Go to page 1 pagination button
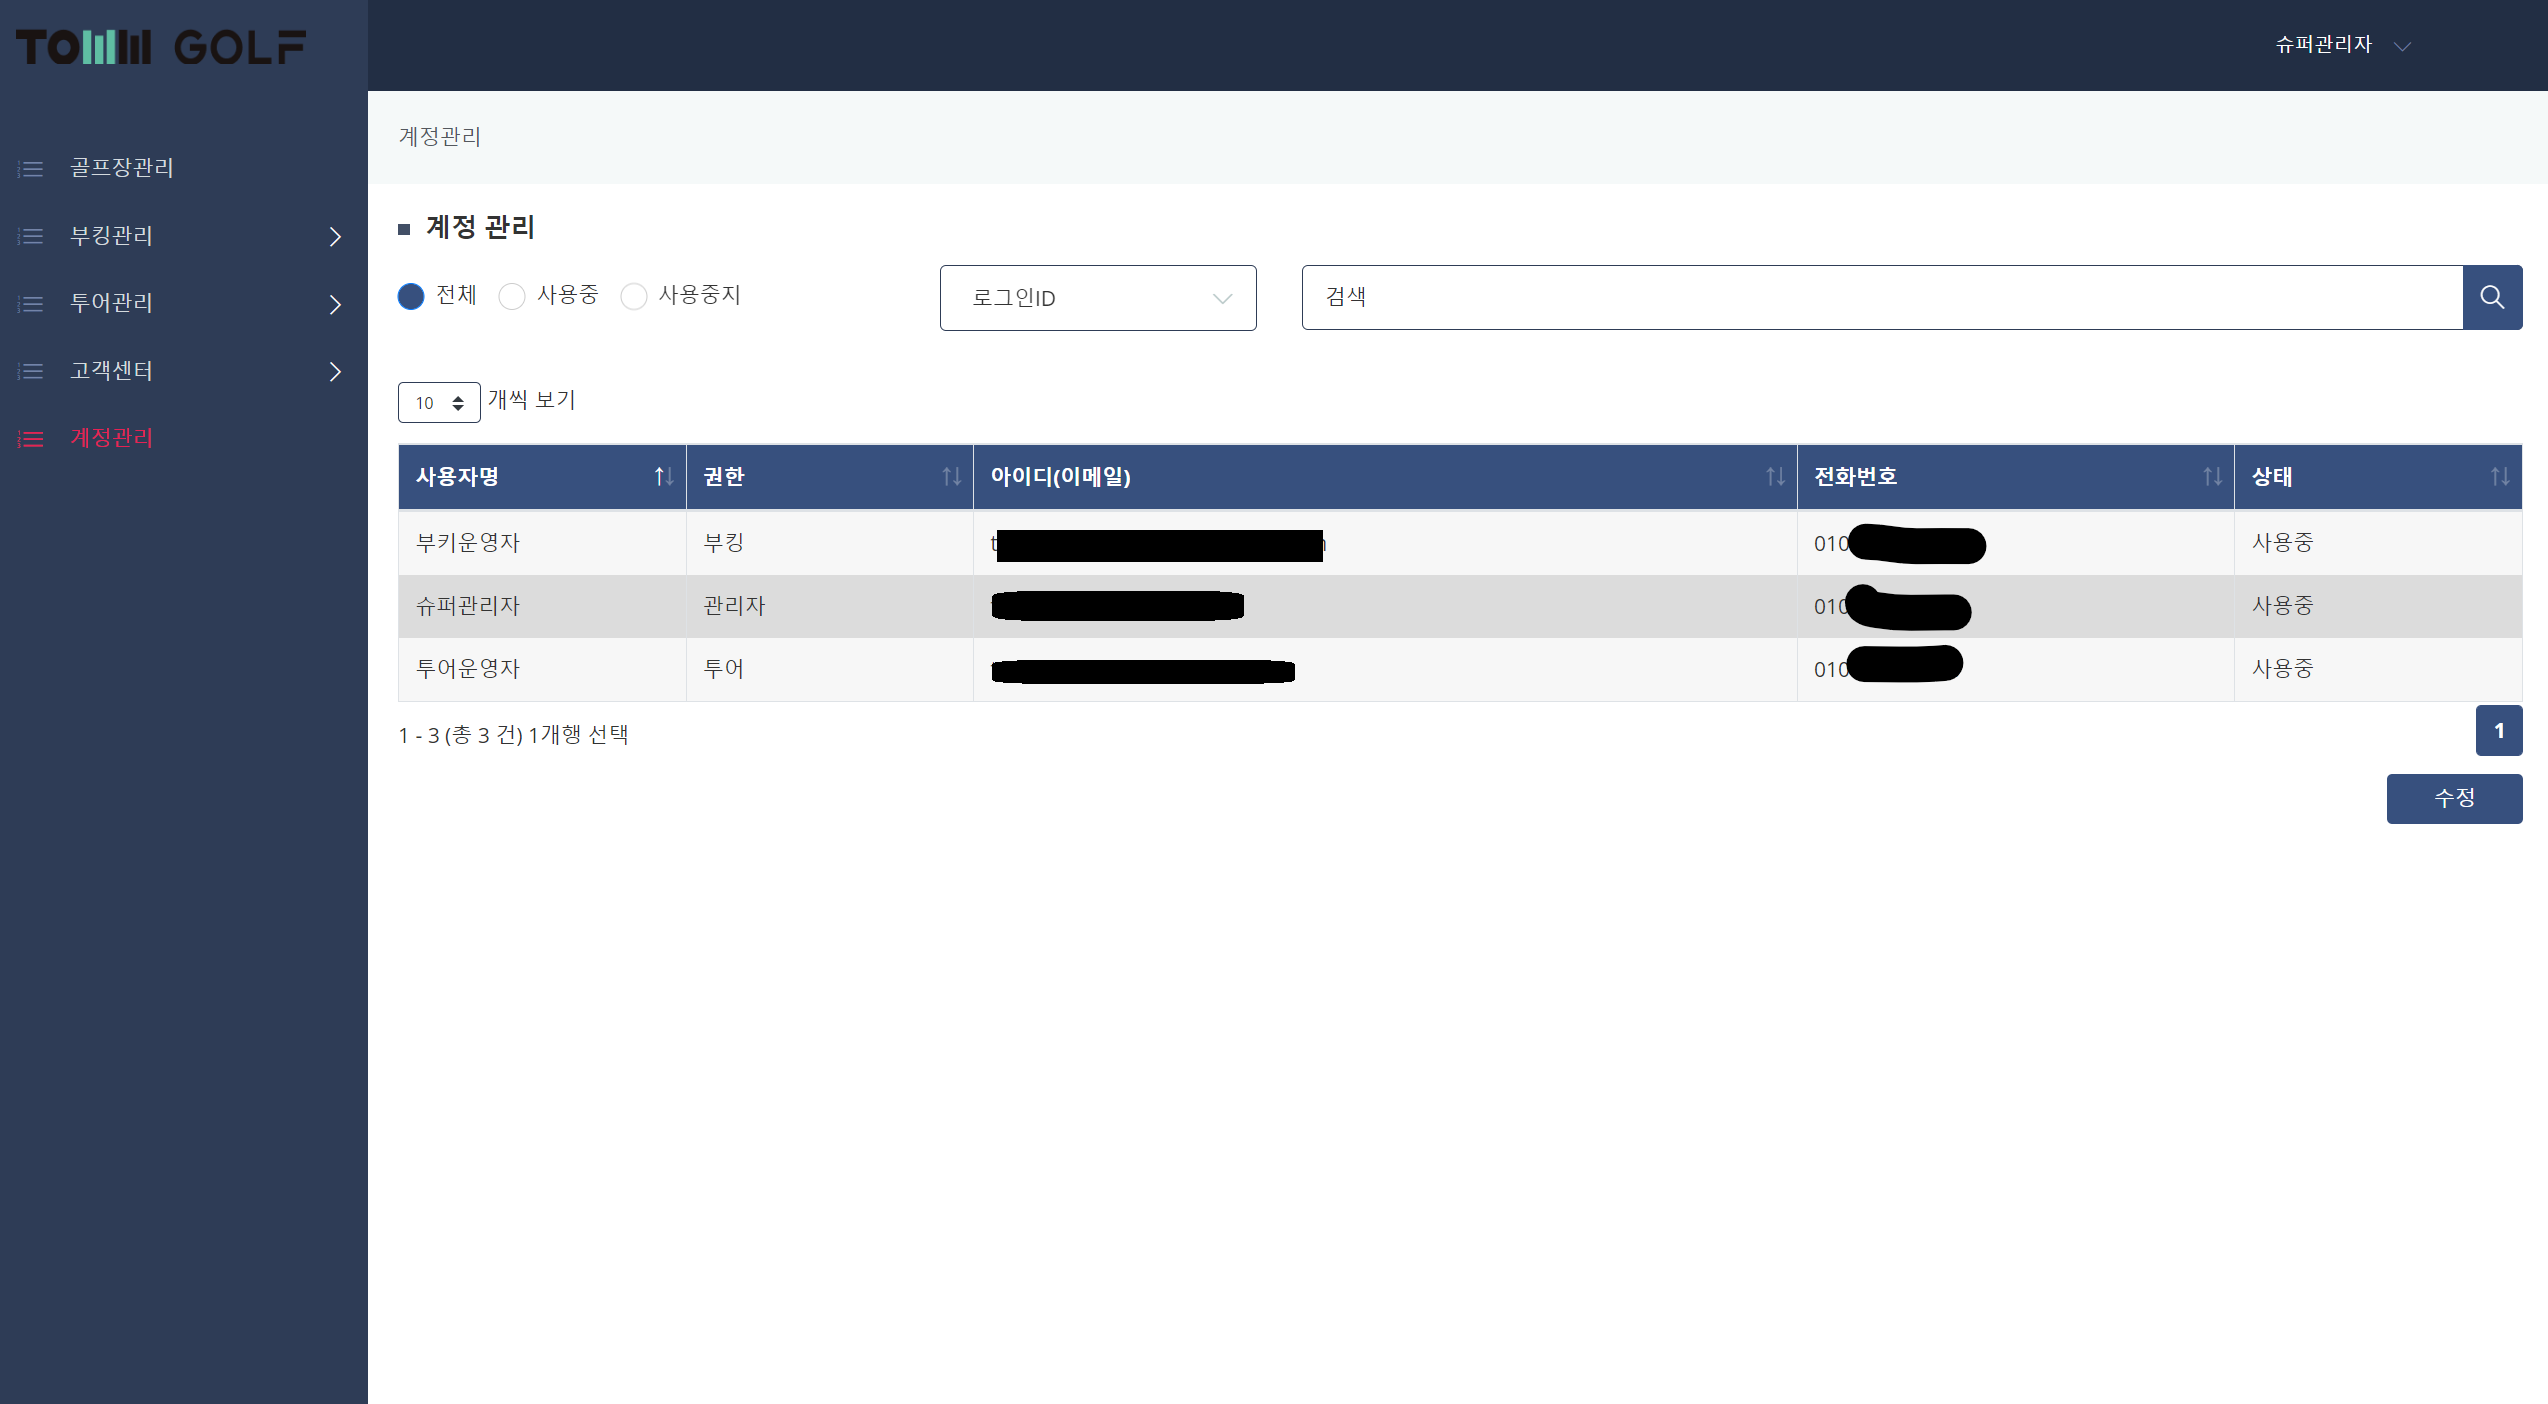Image resolution: width=2548 pixels, height=1404 pixels. 2498,731
